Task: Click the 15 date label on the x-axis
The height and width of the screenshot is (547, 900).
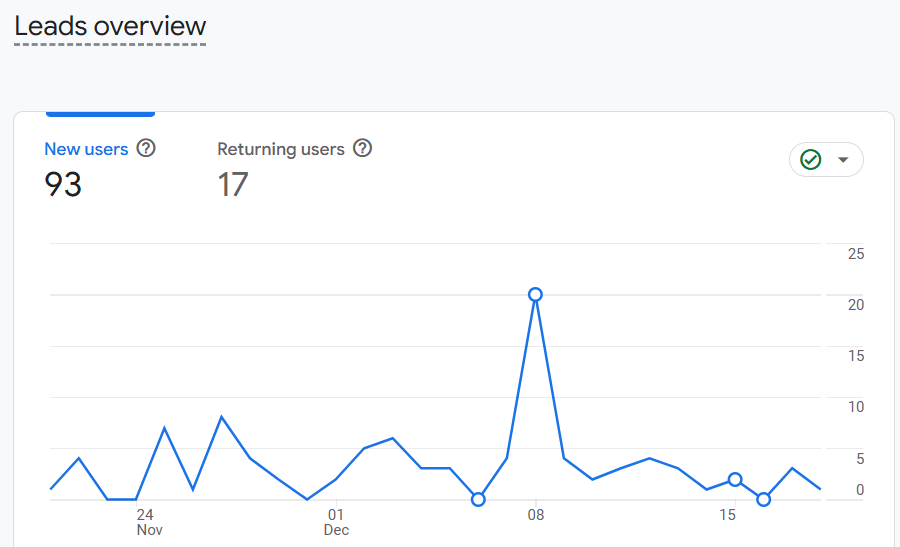Action: point(728,515)
